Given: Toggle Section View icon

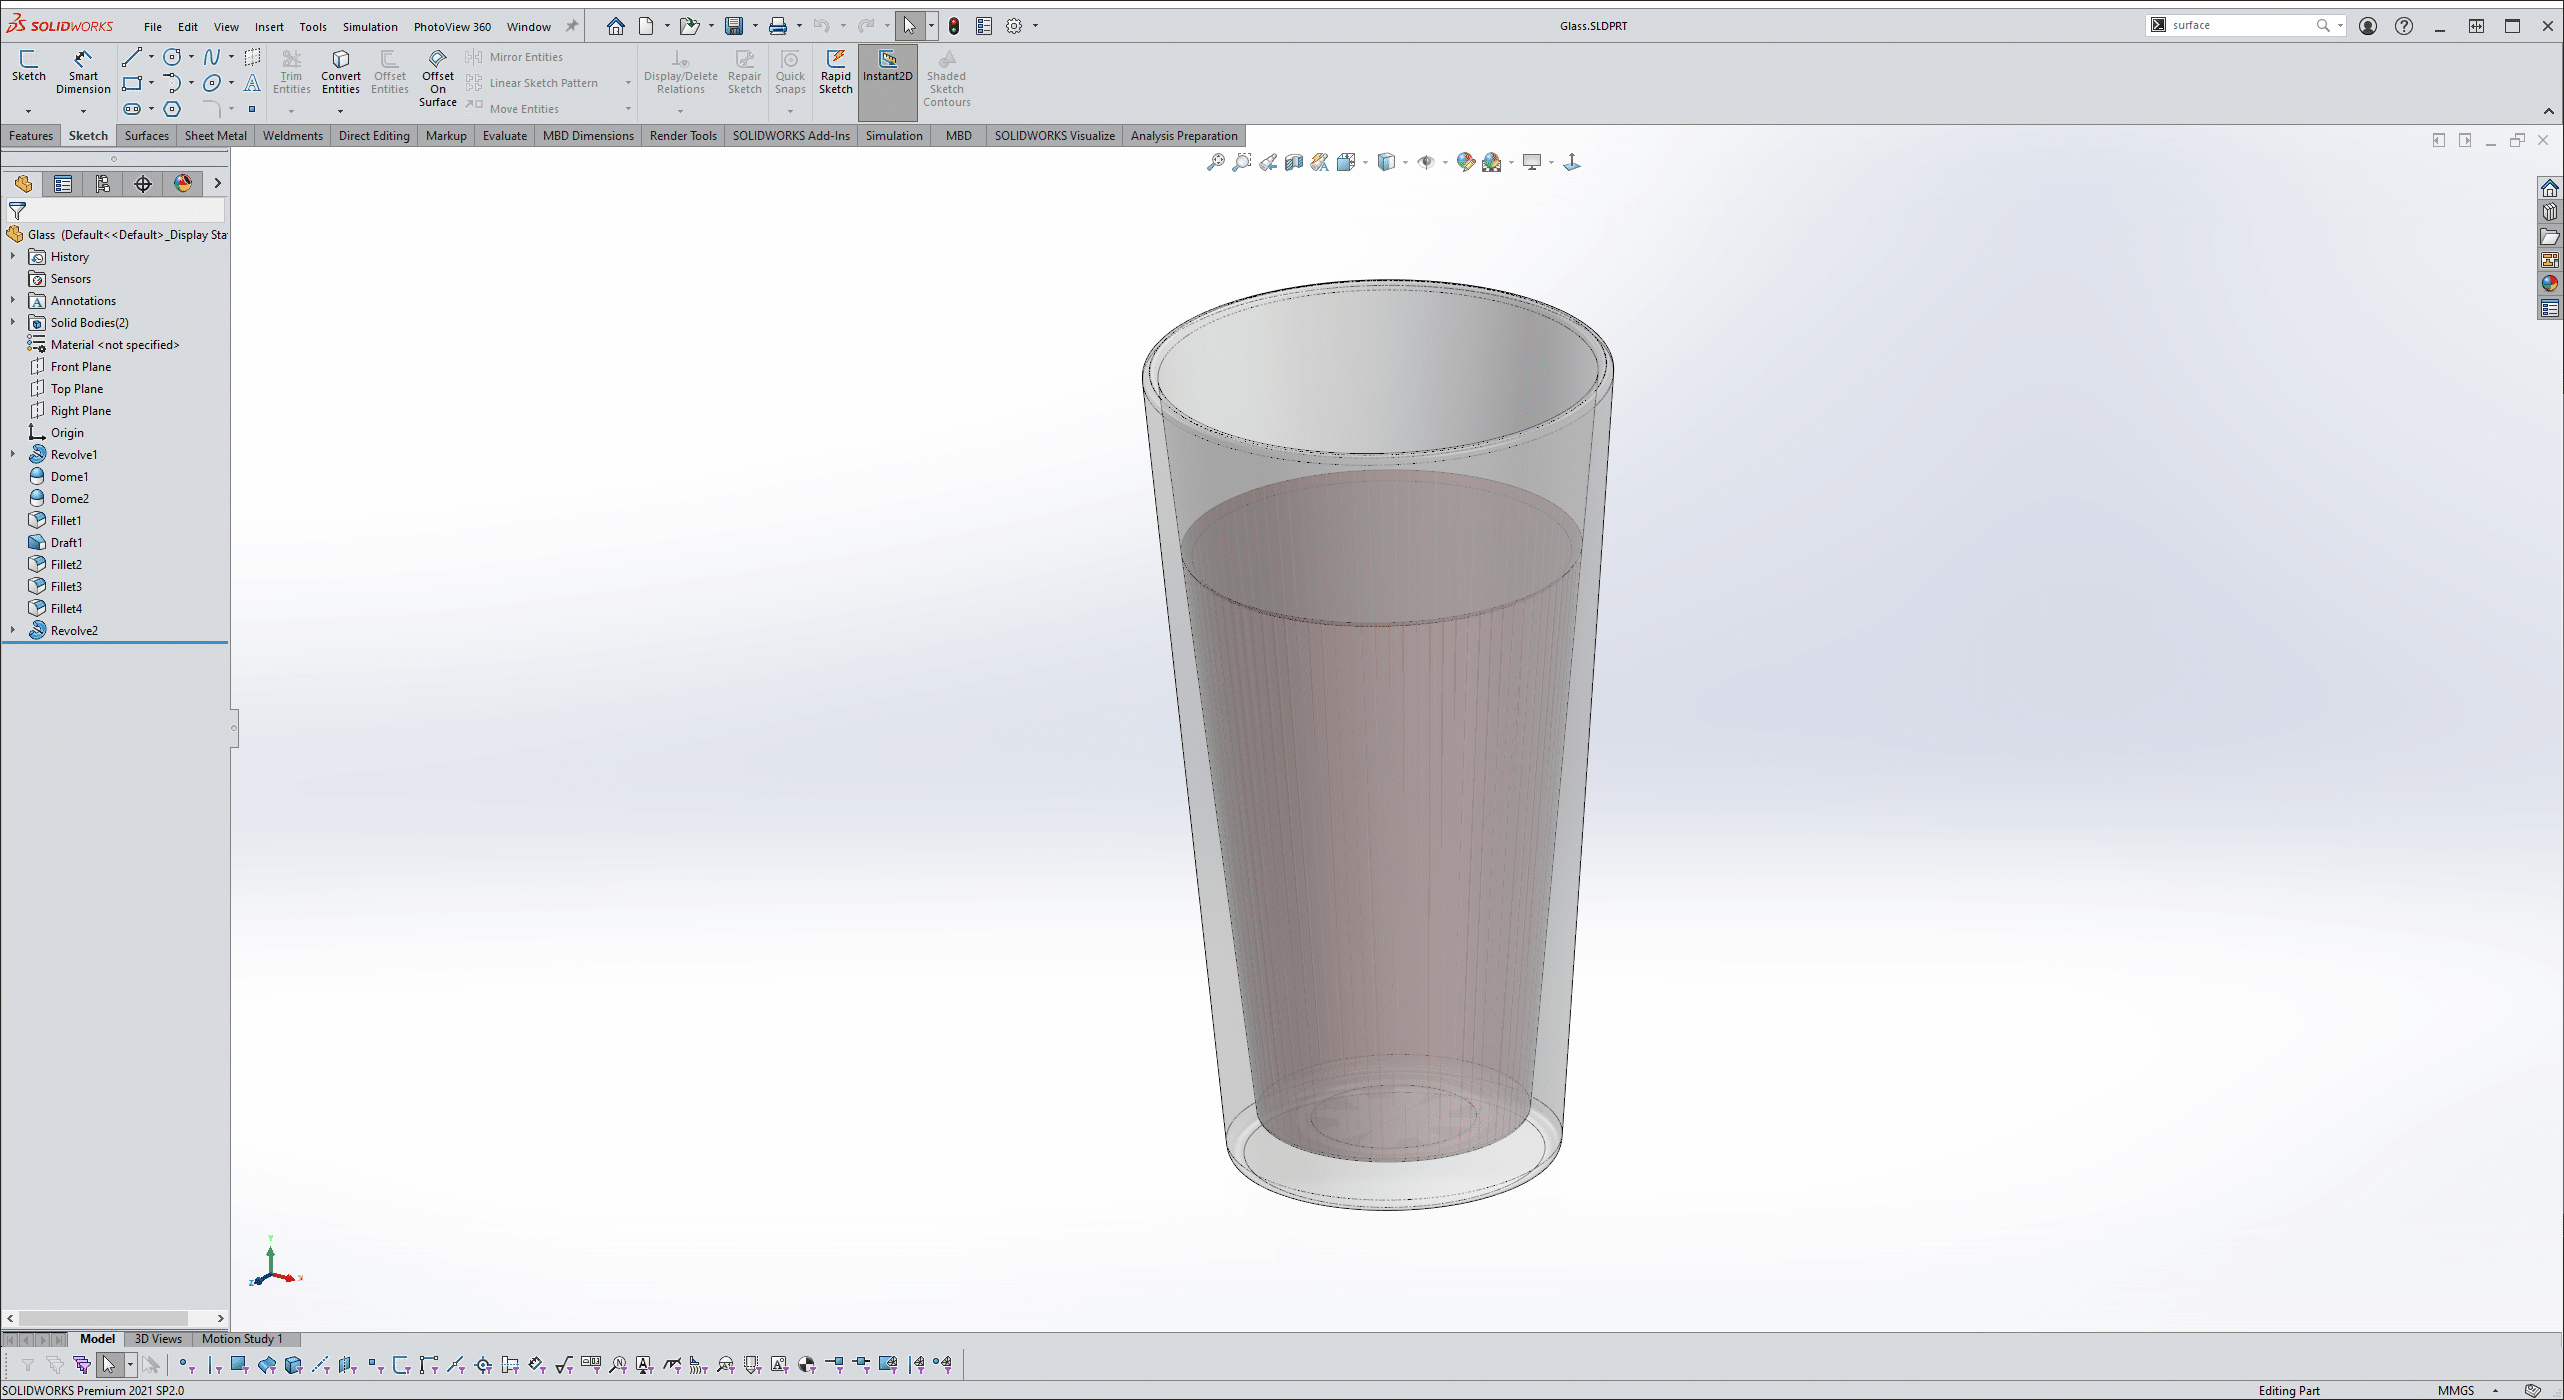Looking at the screenshot, I should [1294, 162].
